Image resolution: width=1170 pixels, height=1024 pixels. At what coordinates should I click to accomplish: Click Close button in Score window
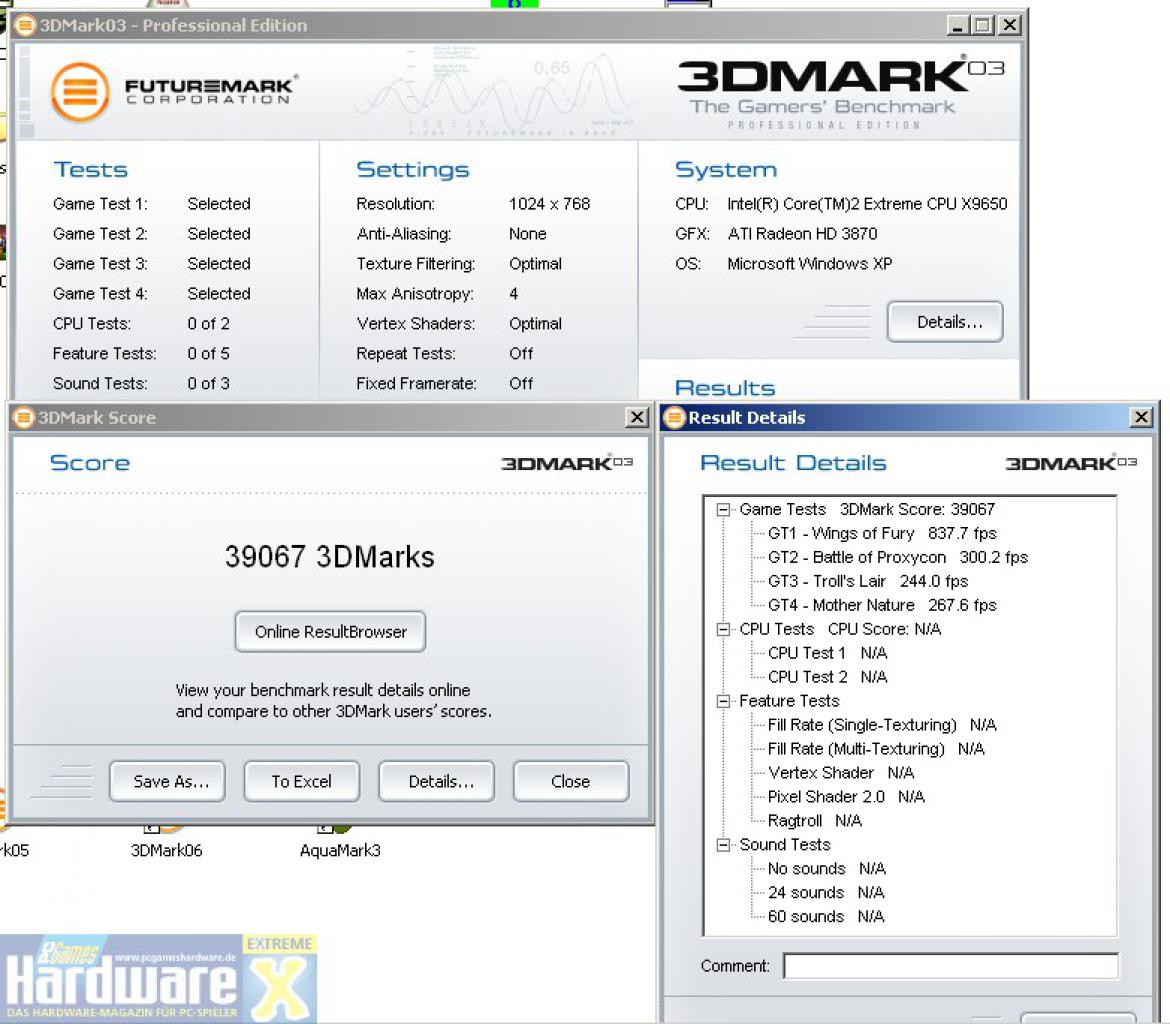(x=571, y=781)
